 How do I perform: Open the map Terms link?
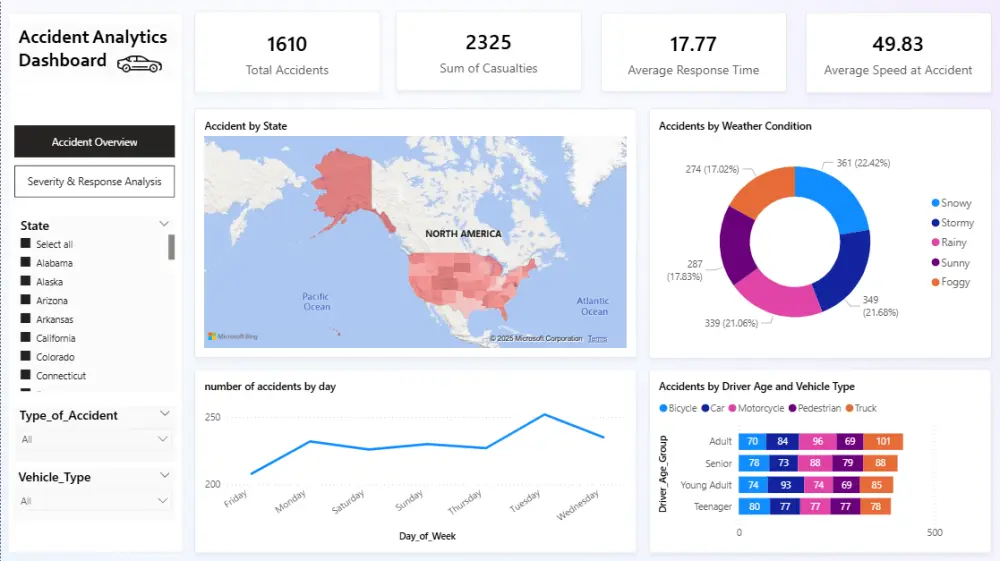pos(598,339)
